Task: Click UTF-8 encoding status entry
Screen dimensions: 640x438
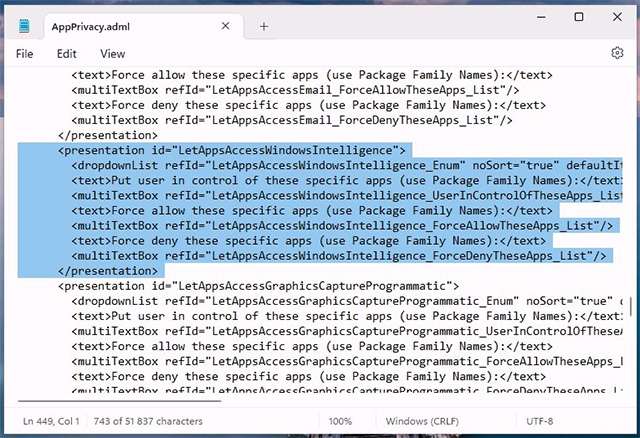Action: point(540,421)
